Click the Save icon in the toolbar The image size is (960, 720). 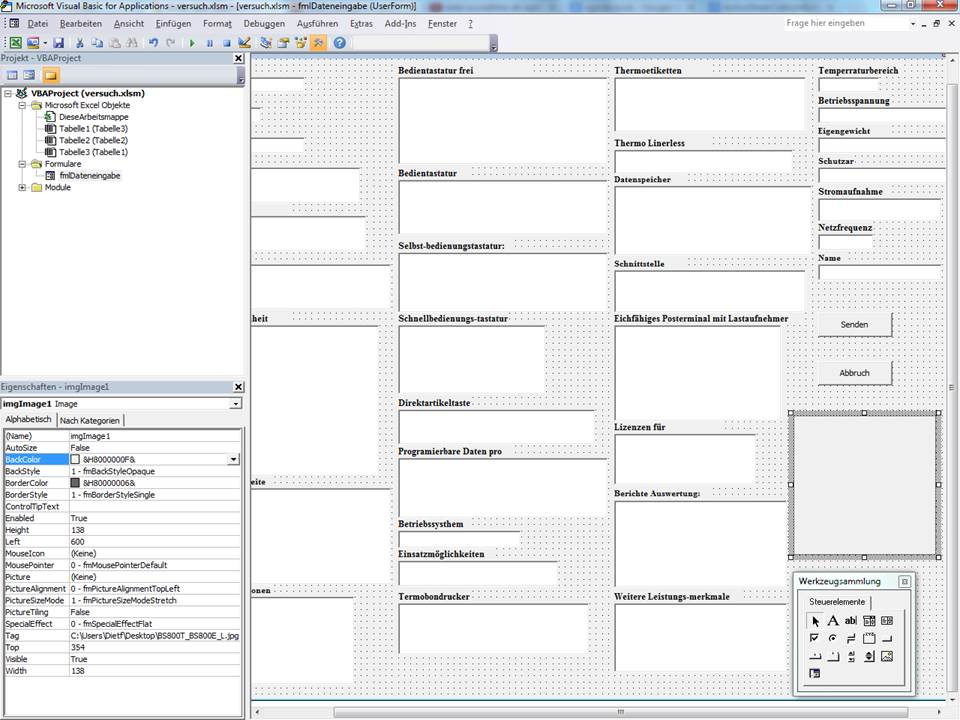pyautogui.click(x=59, y=43)
